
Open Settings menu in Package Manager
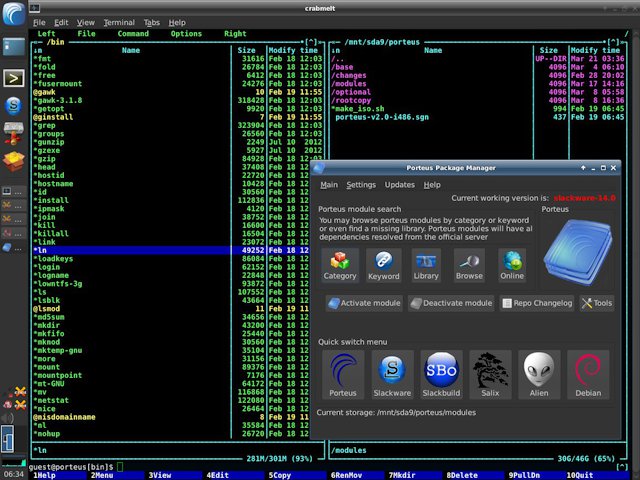(x=361, y=185)
